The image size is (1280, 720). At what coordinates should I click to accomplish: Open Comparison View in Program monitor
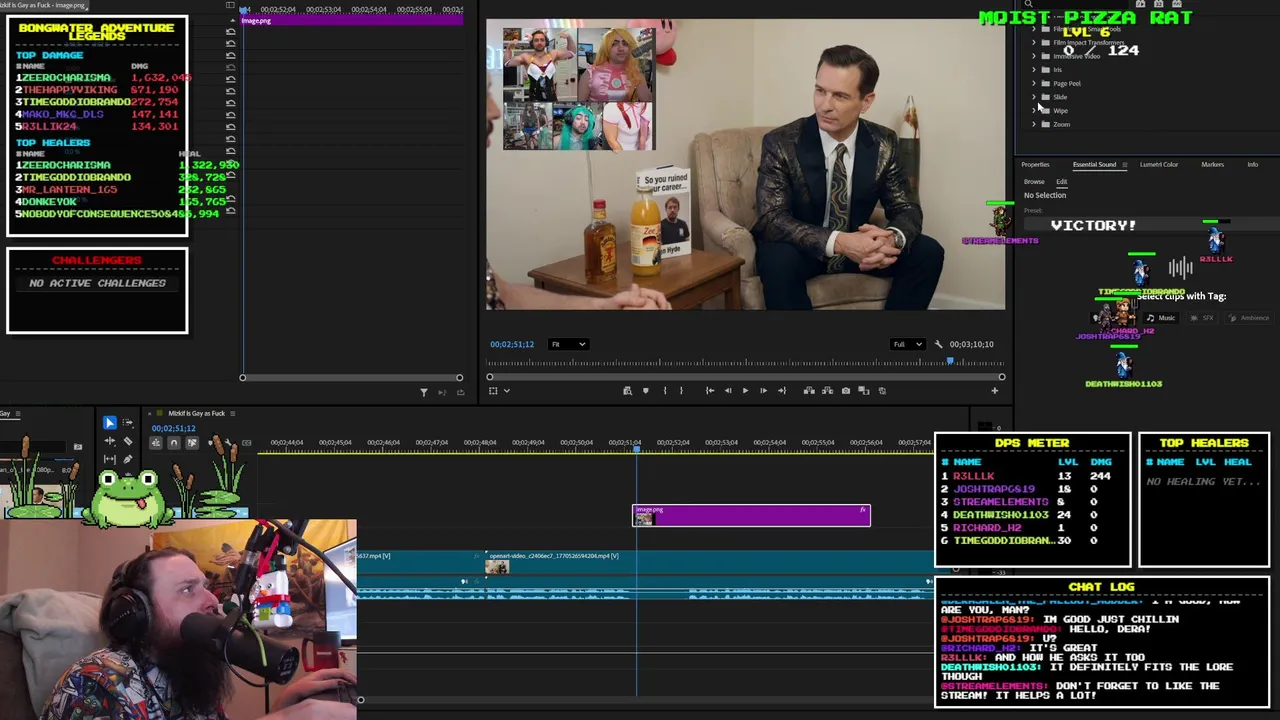pos(864,391)
